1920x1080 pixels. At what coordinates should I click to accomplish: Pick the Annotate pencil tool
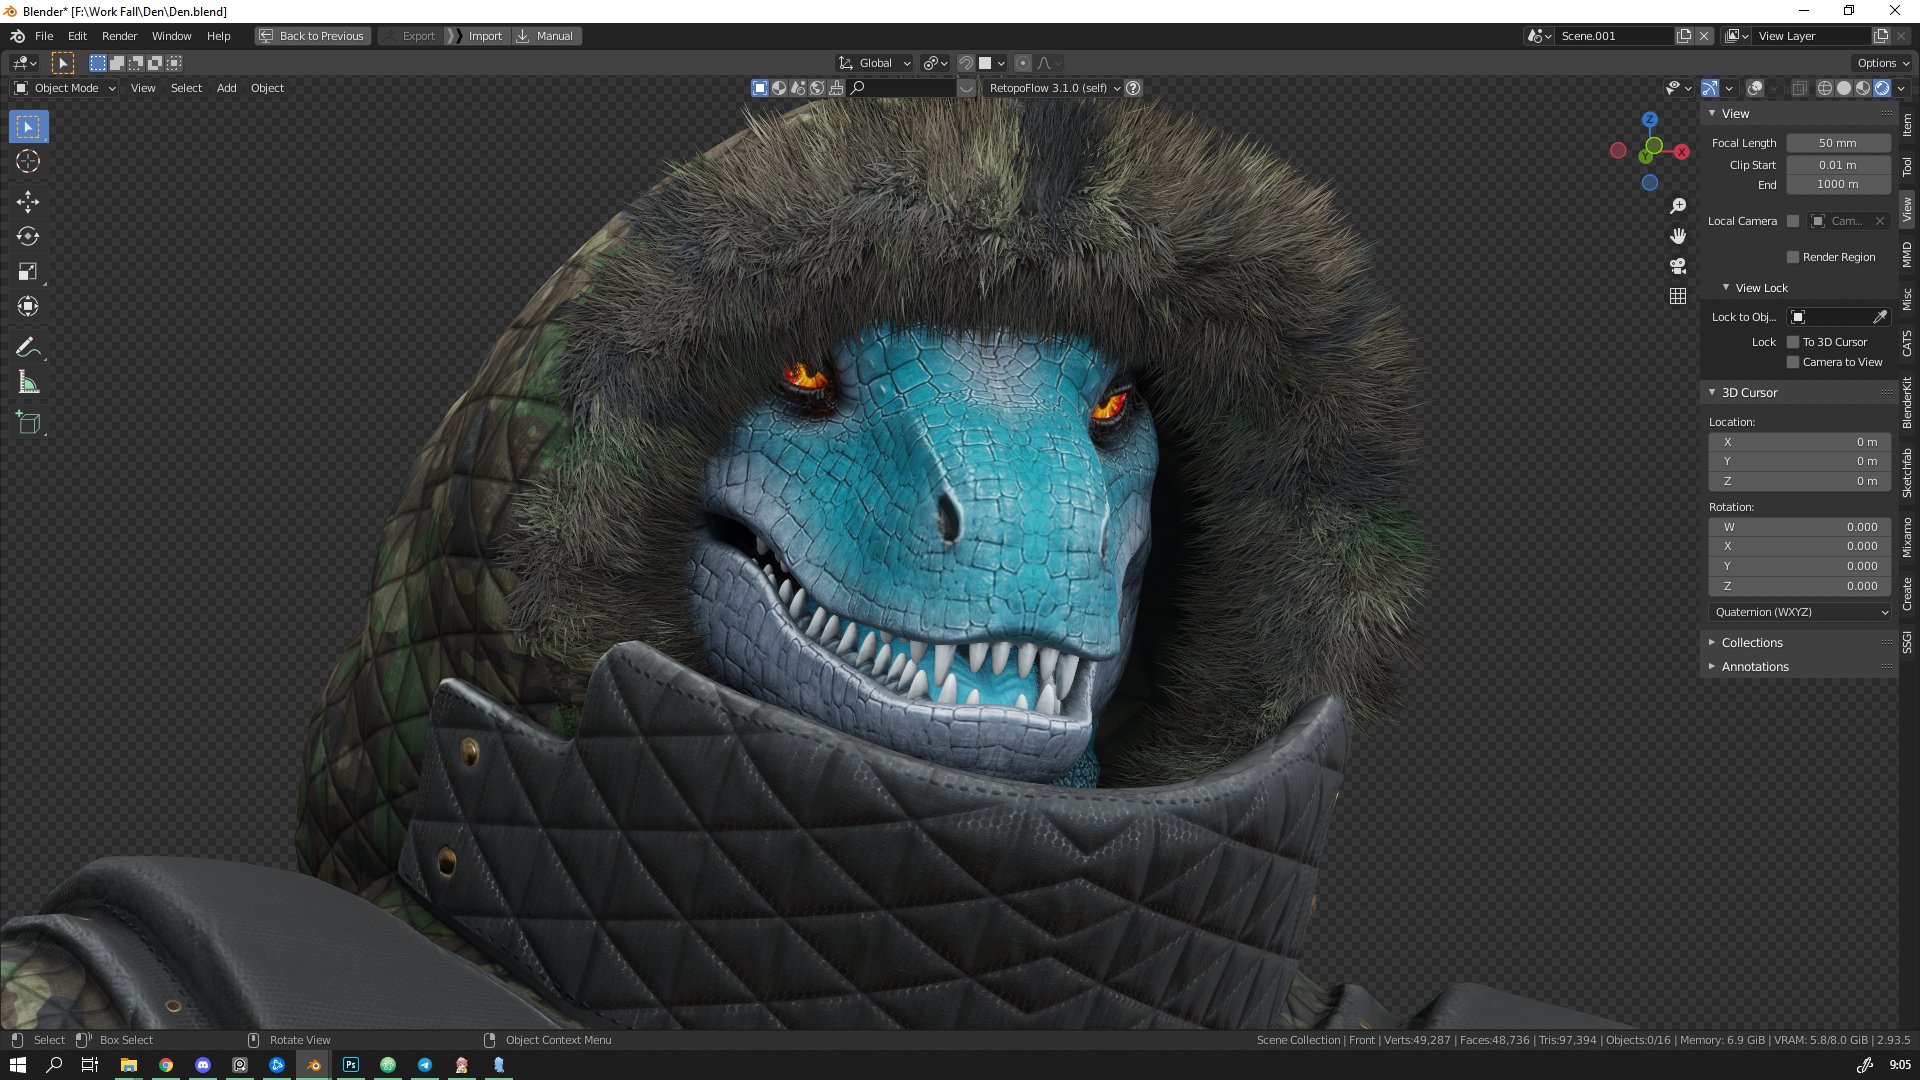pyautogui.click(x=28, y=347)
